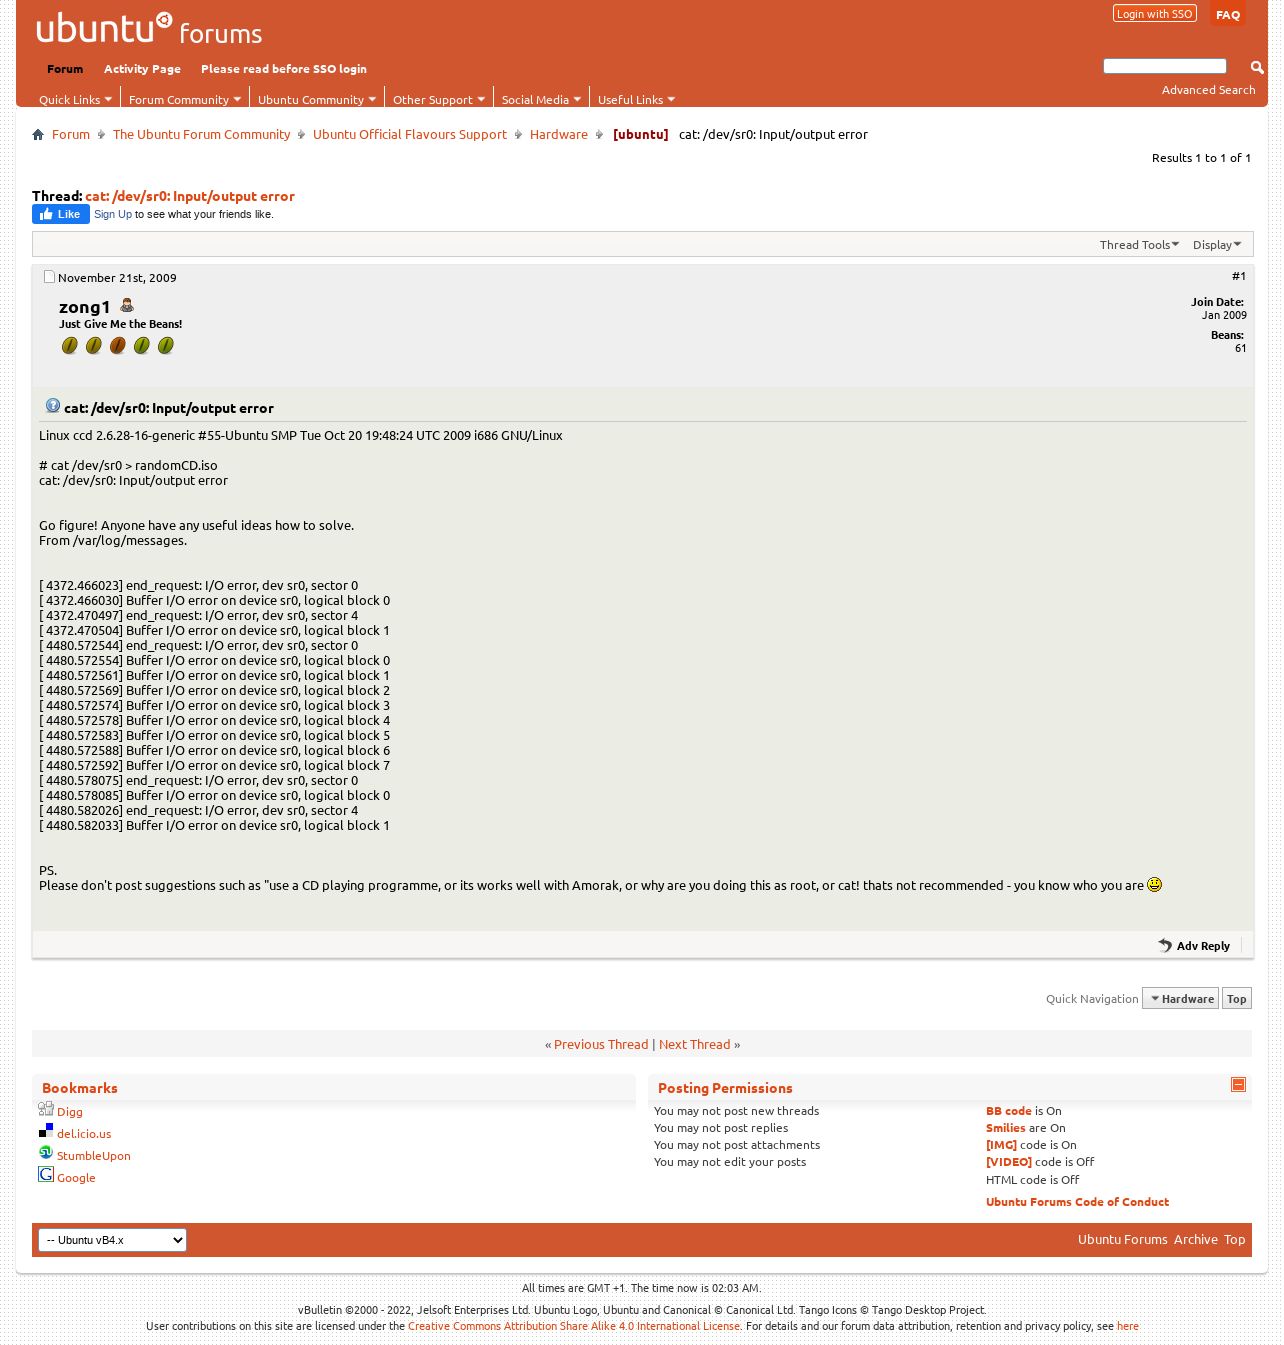Select the Forum tab

pyautogui.click(x=65, y=69)
